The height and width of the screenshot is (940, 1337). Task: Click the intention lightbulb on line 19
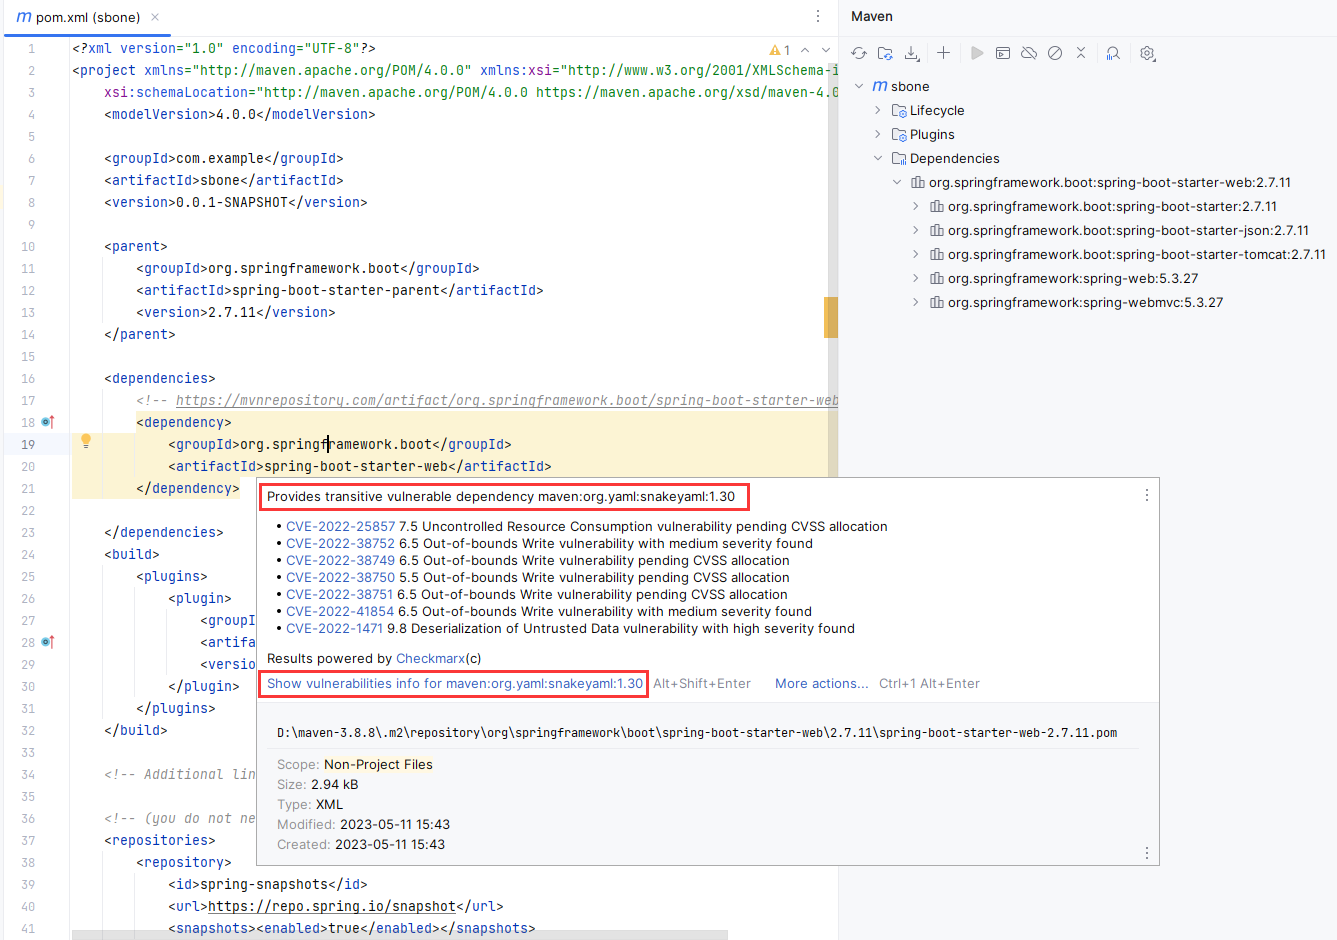(86, 441)
